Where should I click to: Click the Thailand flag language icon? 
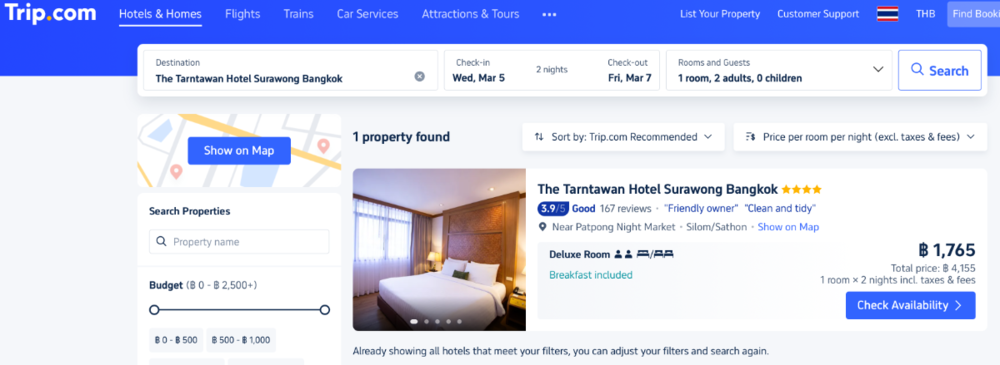tap(887, 14)
